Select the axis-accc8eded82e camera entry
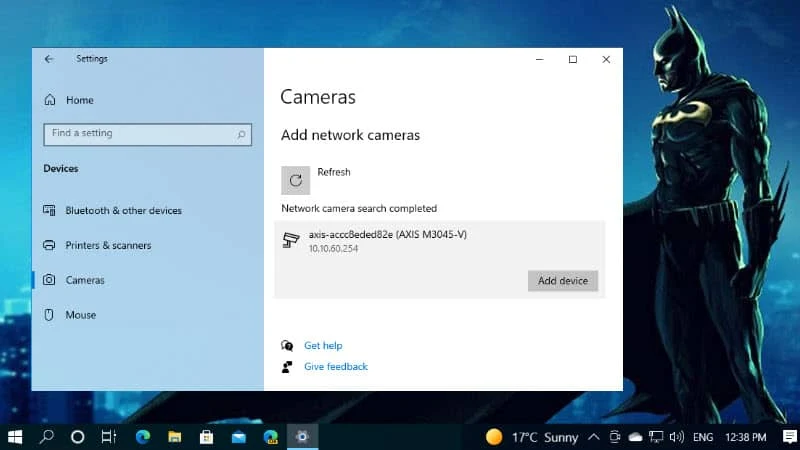 point(440,259)
